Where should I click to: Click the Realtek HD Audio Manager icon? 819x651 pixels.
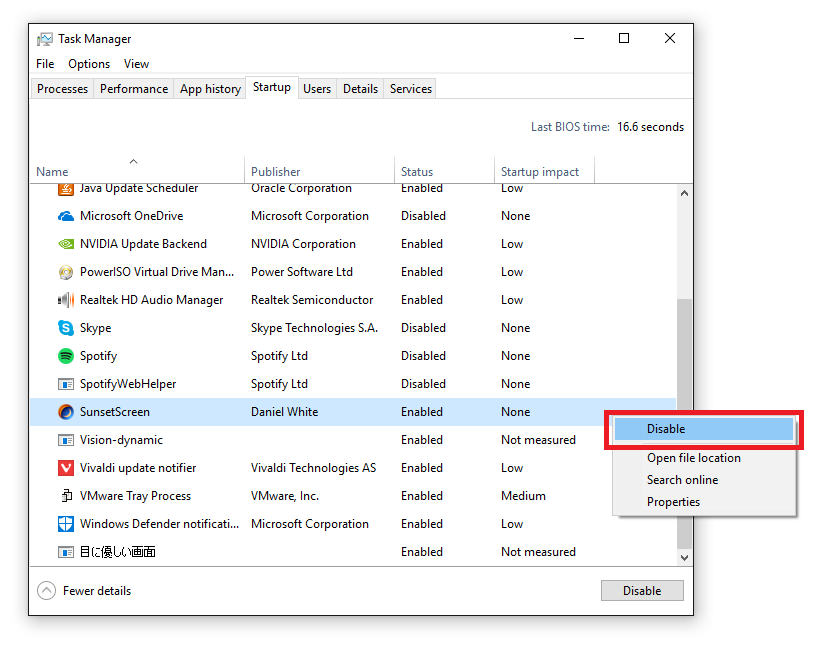(x=65, y=300)
